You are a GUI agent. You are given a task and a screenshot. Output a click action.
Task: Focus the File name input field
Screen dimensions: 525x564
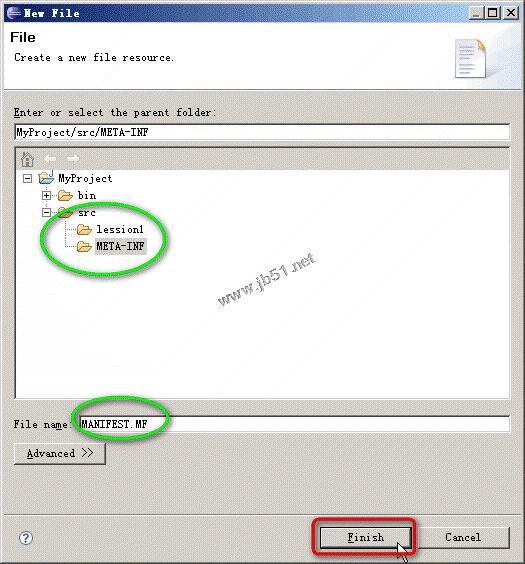click(294, 424)
